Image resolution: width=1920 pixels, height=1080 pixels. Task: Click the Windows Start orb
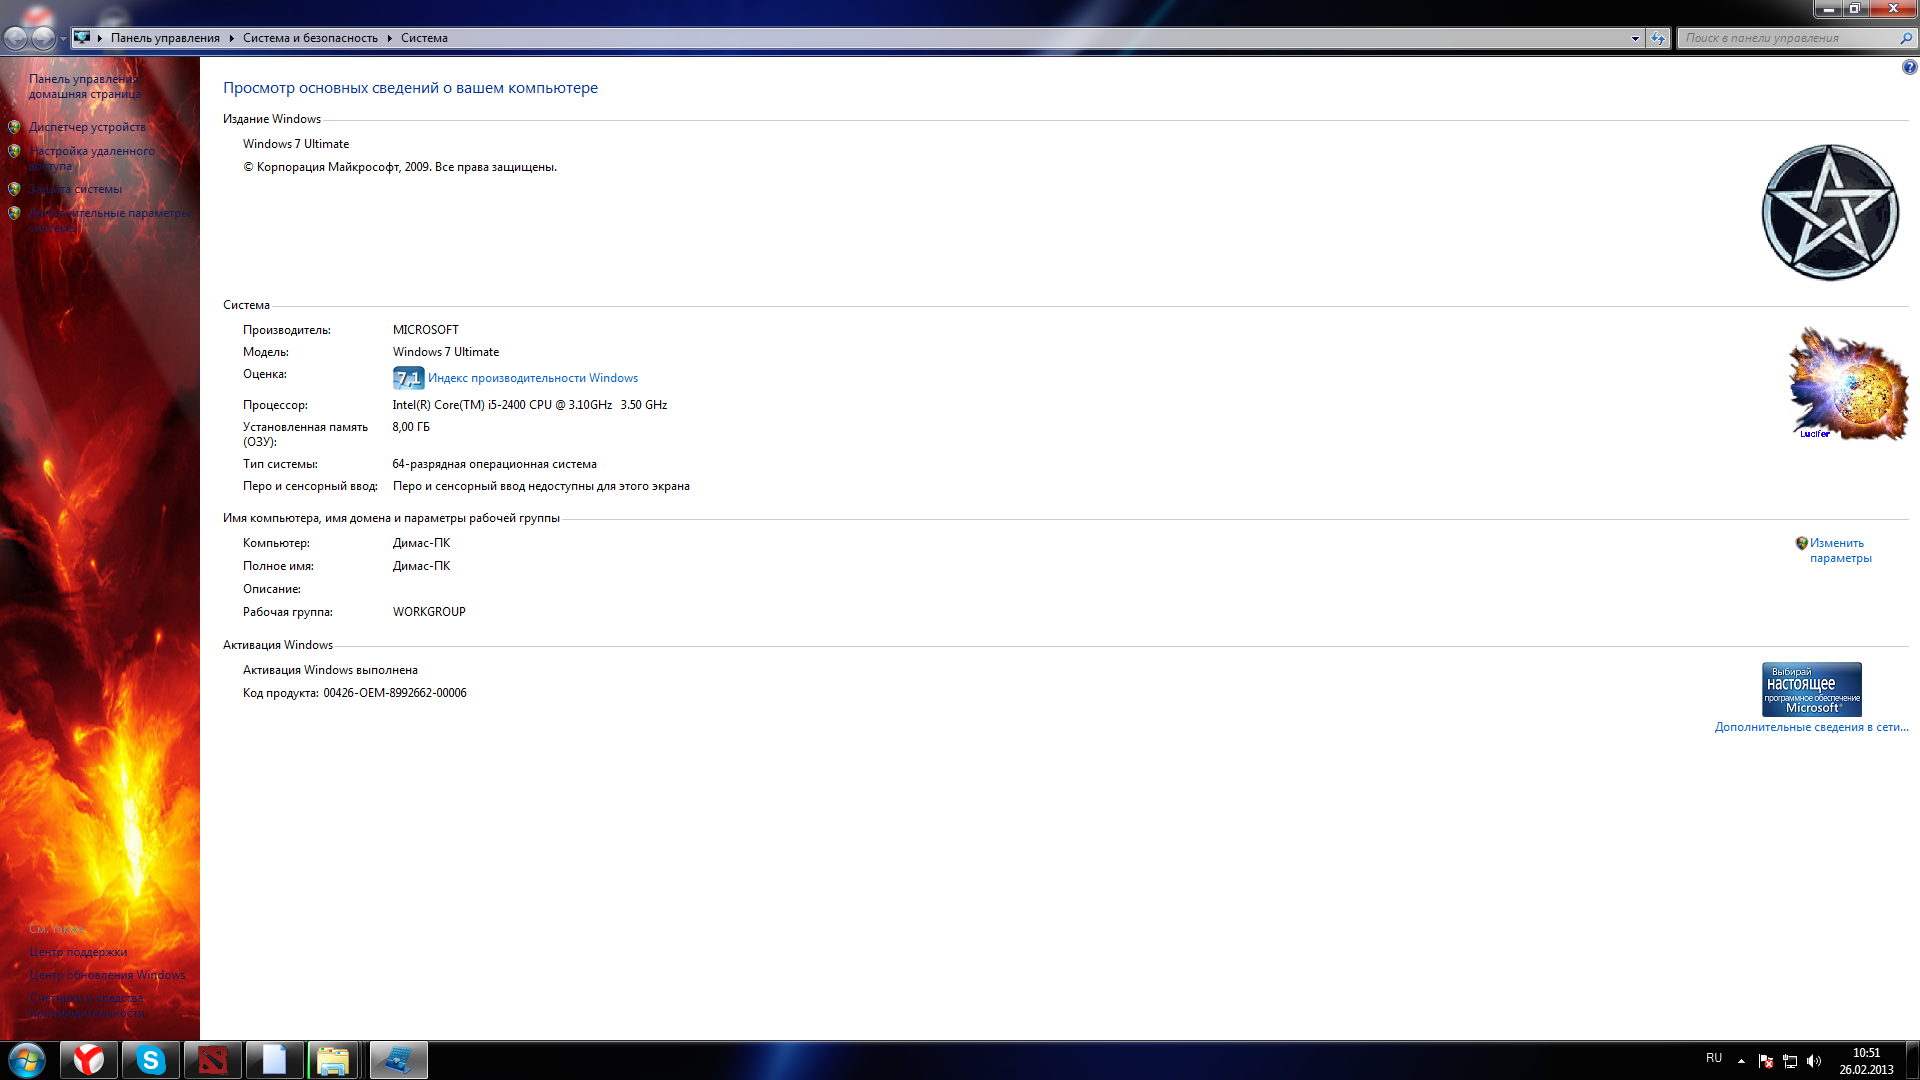27,1060
